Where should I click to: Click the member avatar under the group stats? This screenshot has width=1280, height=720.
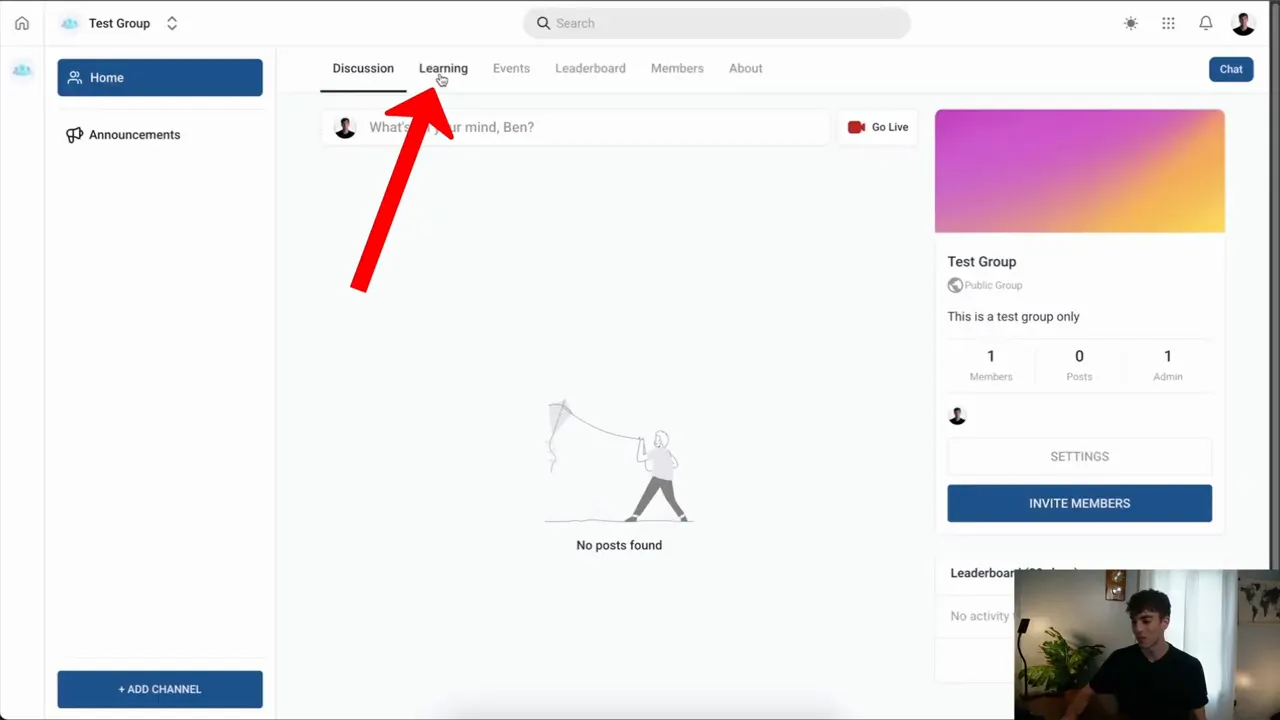(957, 415)
